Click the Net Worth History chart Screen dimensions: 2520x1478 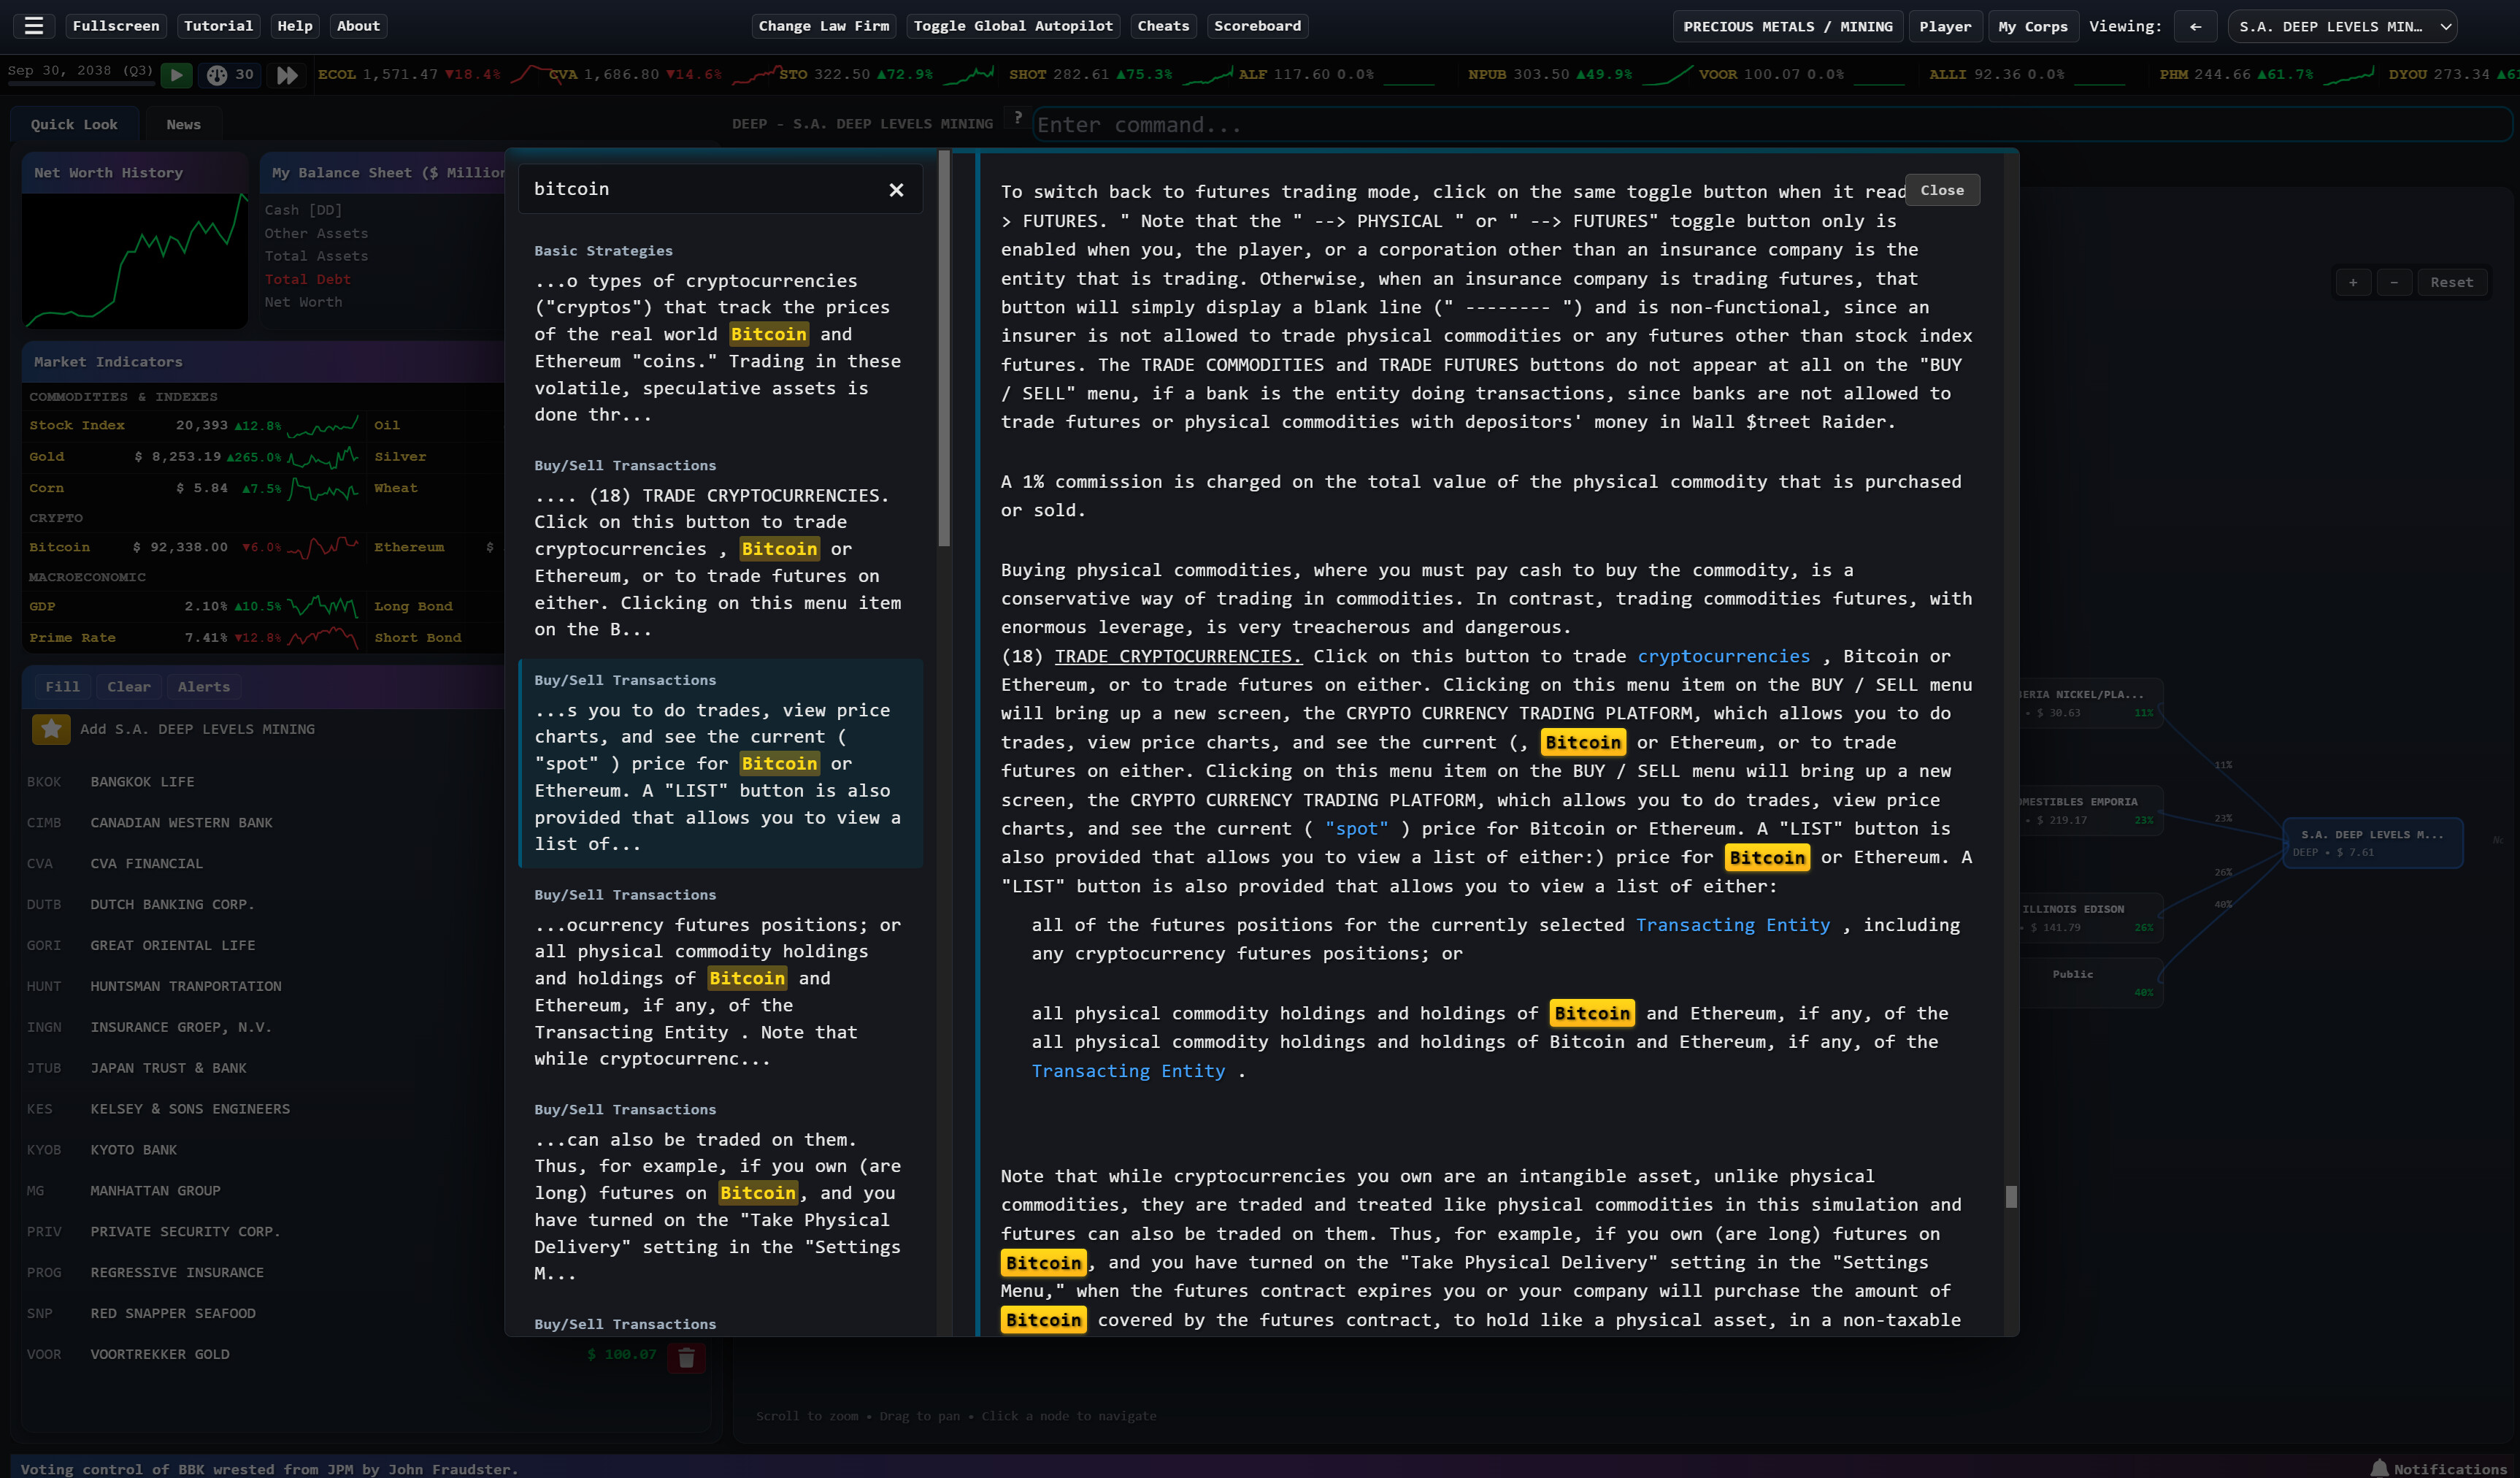pyautogui.click(x=135, y=260)
